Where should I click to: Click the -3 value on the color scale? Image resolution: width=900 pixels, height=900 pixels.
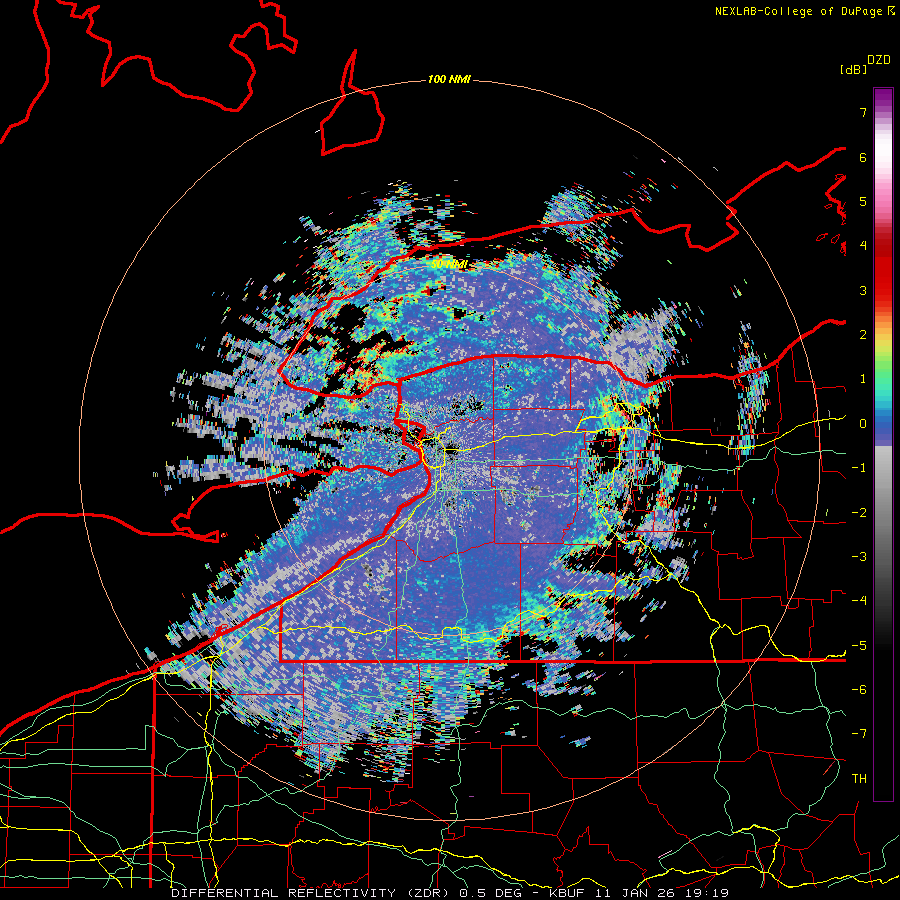tap(859, 557)
